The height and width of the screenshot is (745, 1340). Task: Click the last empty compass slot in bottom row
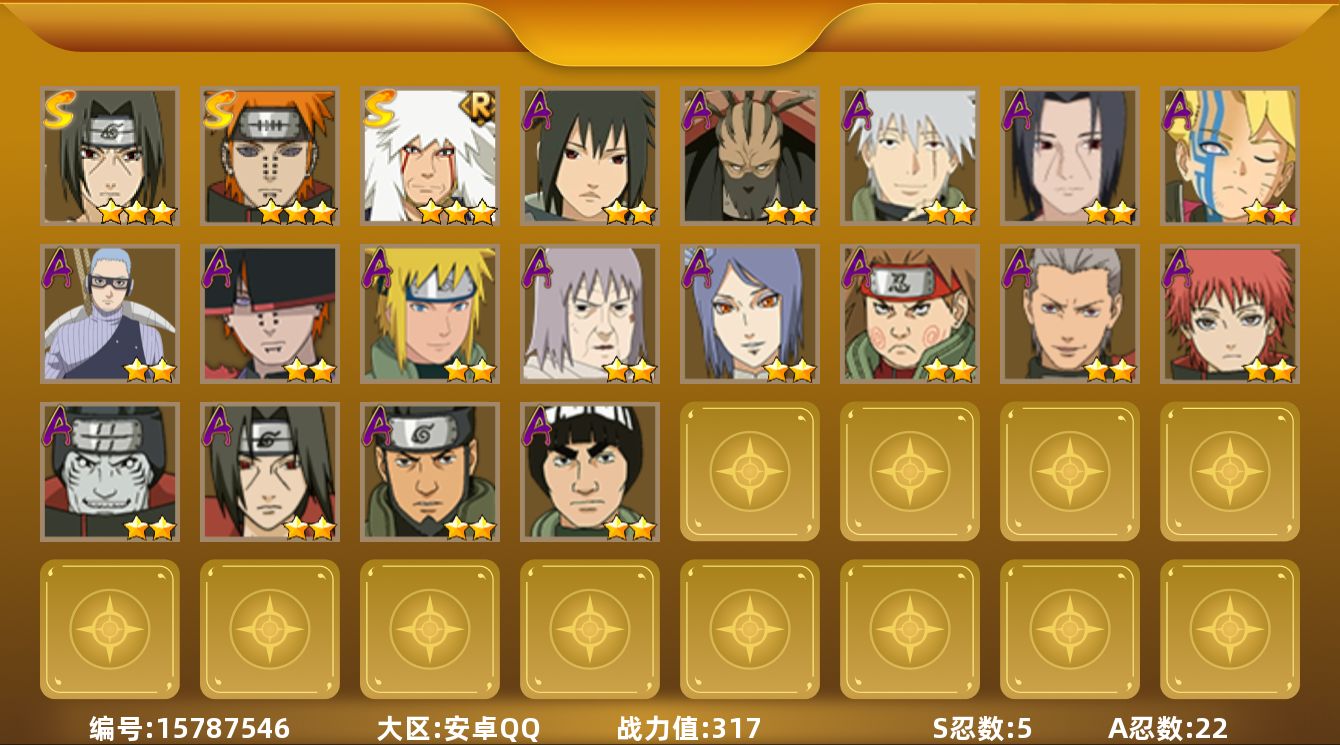1230,629
